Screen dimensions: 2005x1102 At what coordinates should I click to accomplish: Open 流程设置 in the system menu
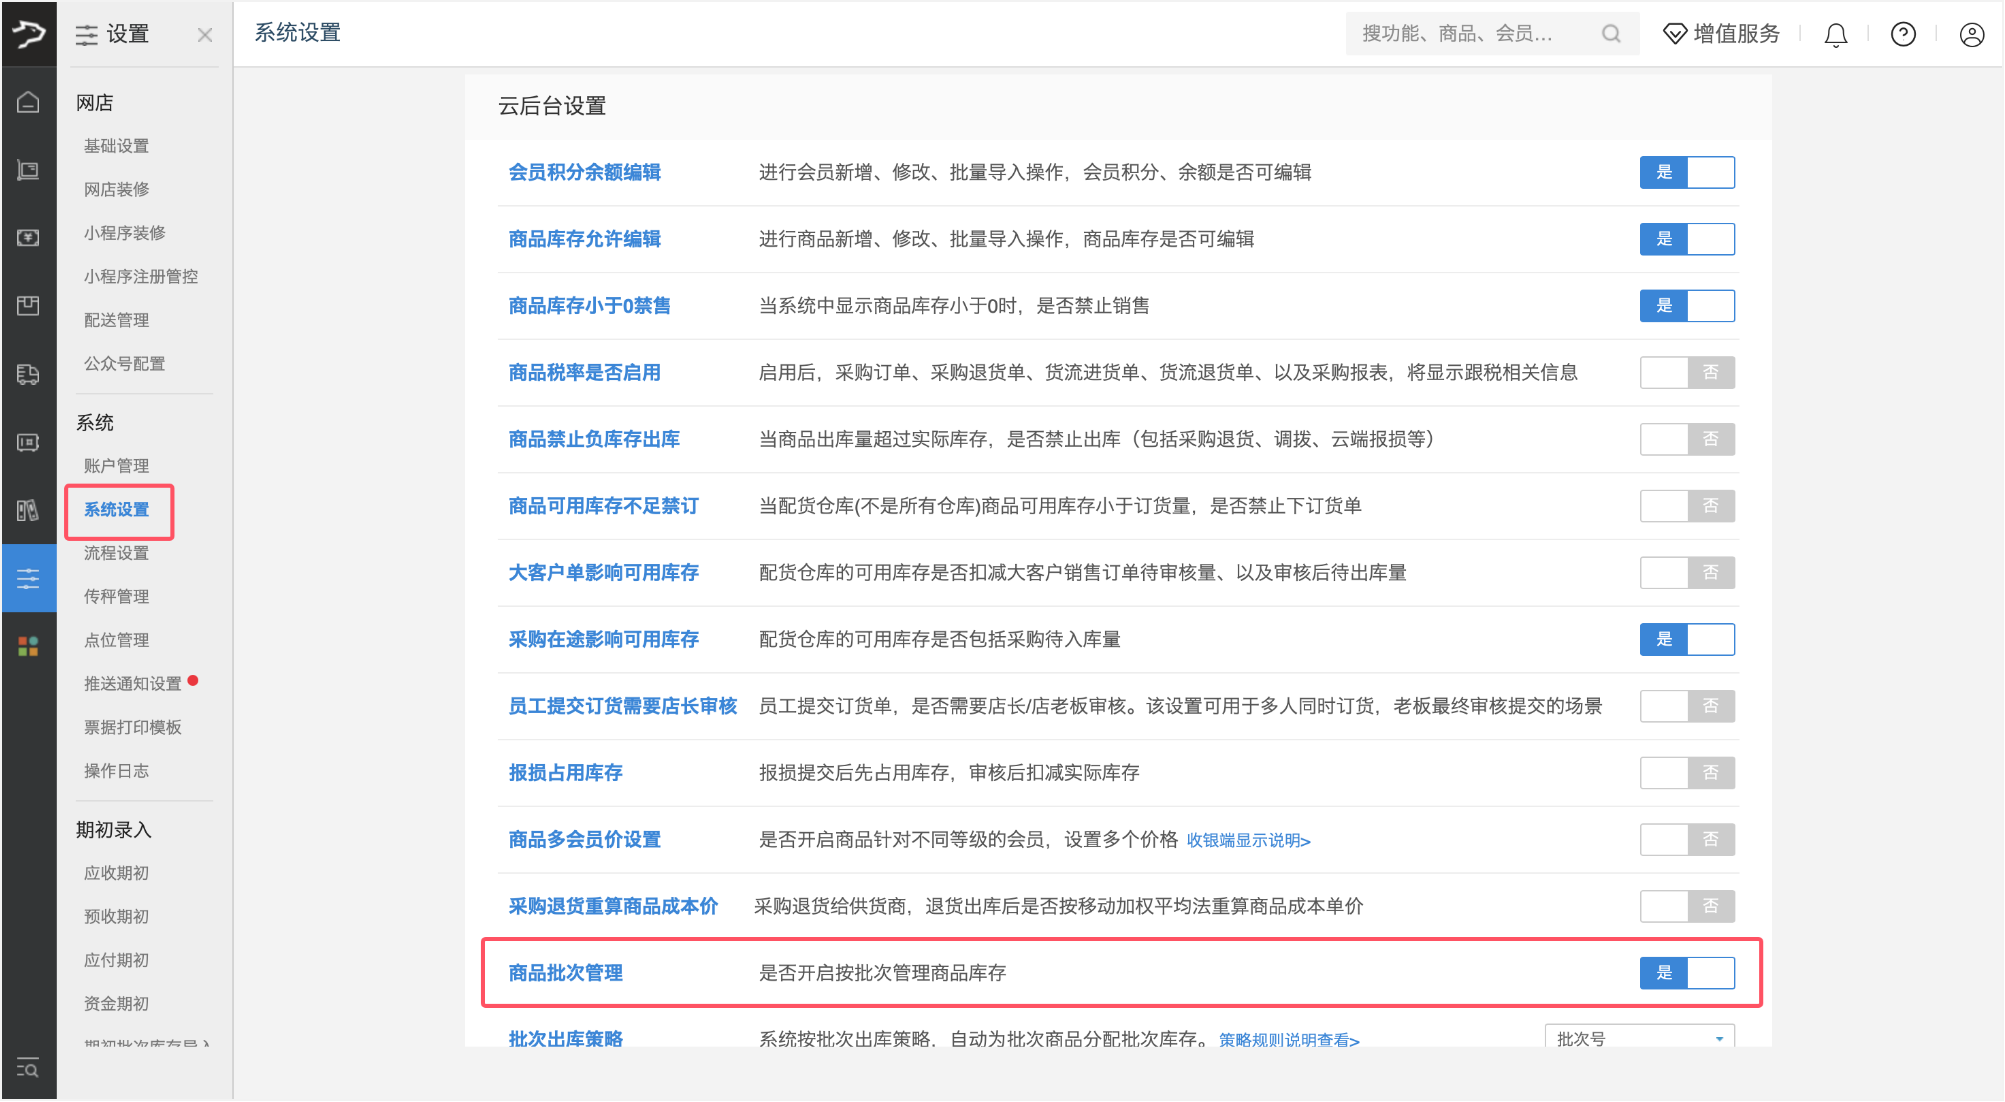point(116,553)
